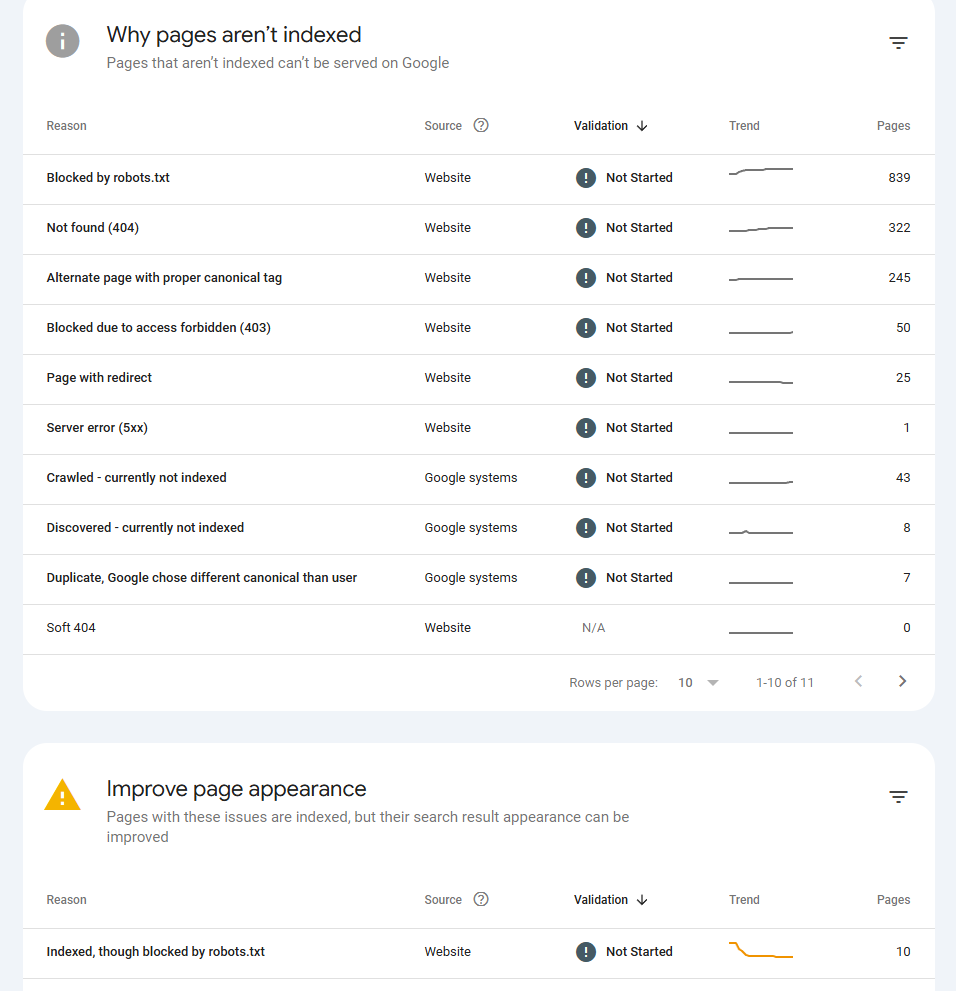Screen dimensions: 956x991
Task: Select Crawled - currently not indexed row
Action: point(136,478)
